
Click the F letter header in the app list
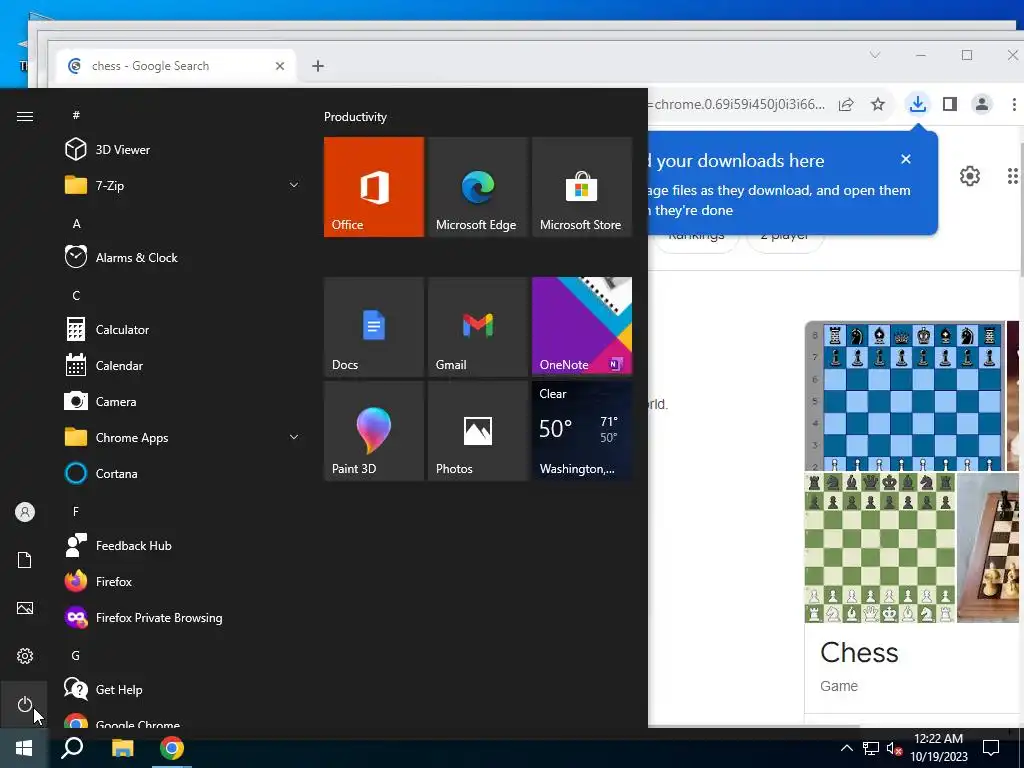click(x=76, y=511)
